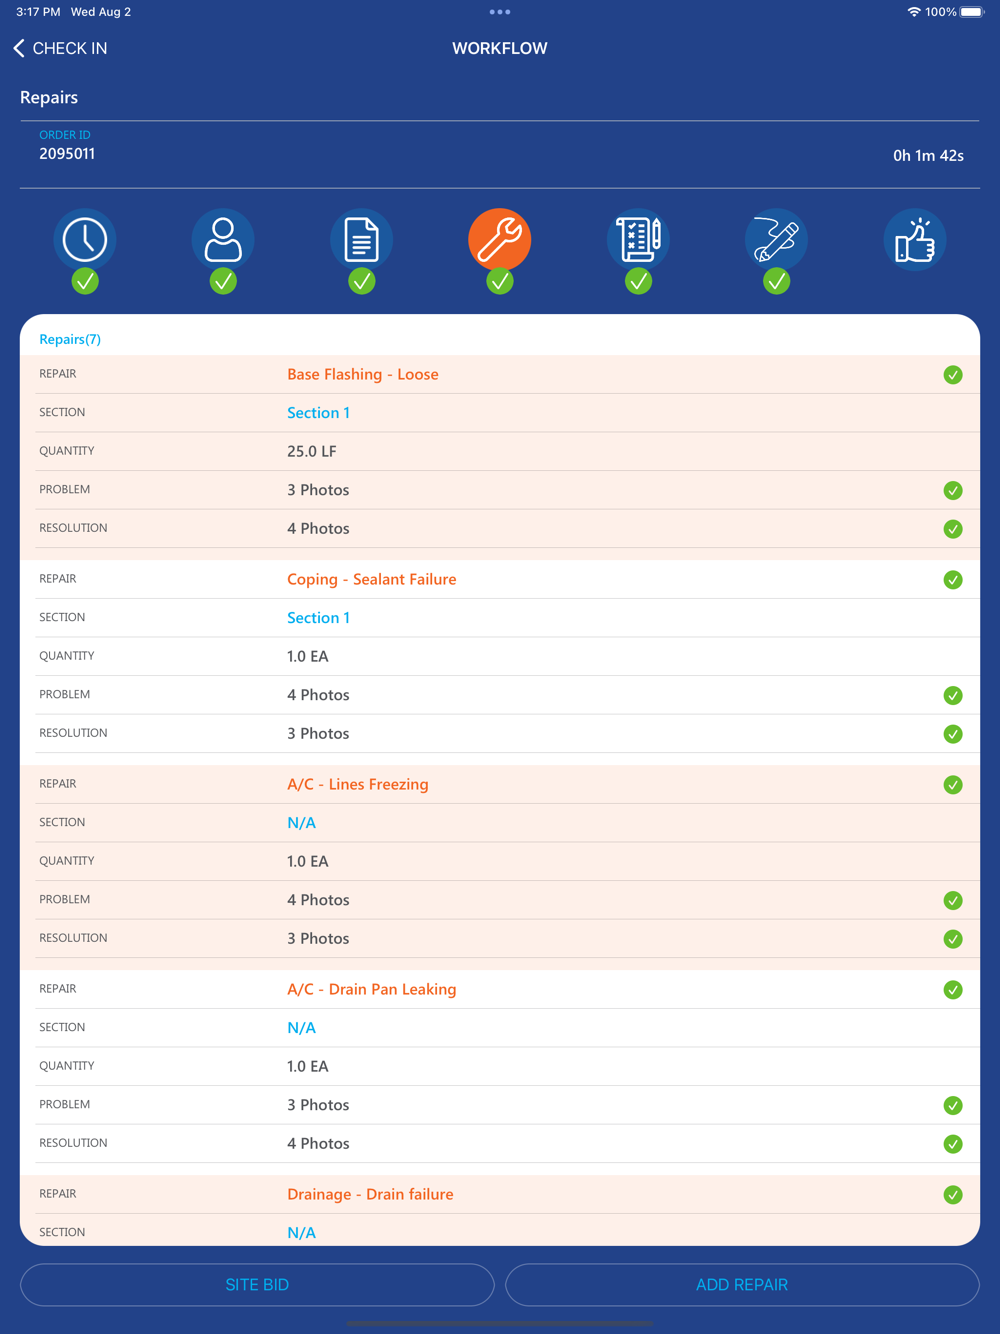Tap 1.0 EA quantity for Lines Freezing
The image size is (1000, 1334).
click(x=308, y=862)
